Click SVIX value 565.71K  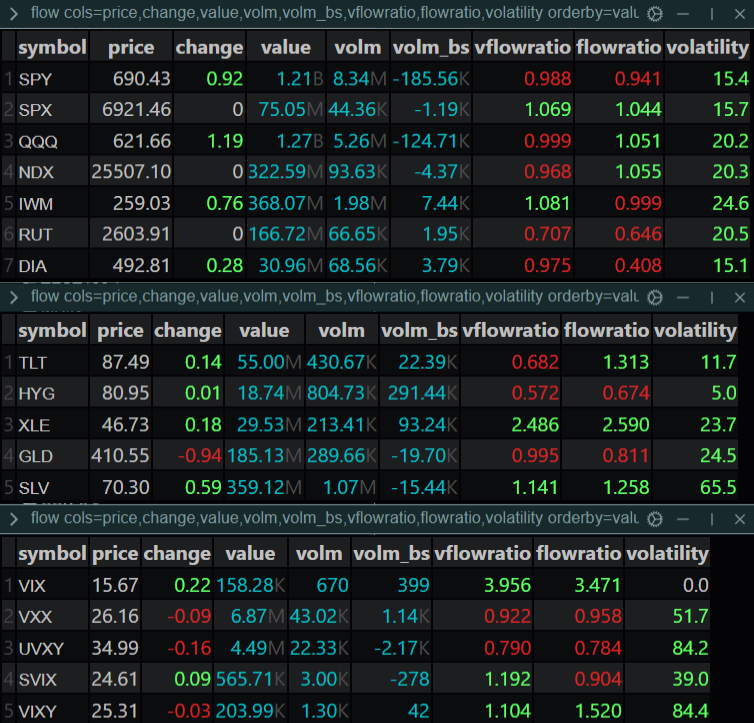click(251, 679)
